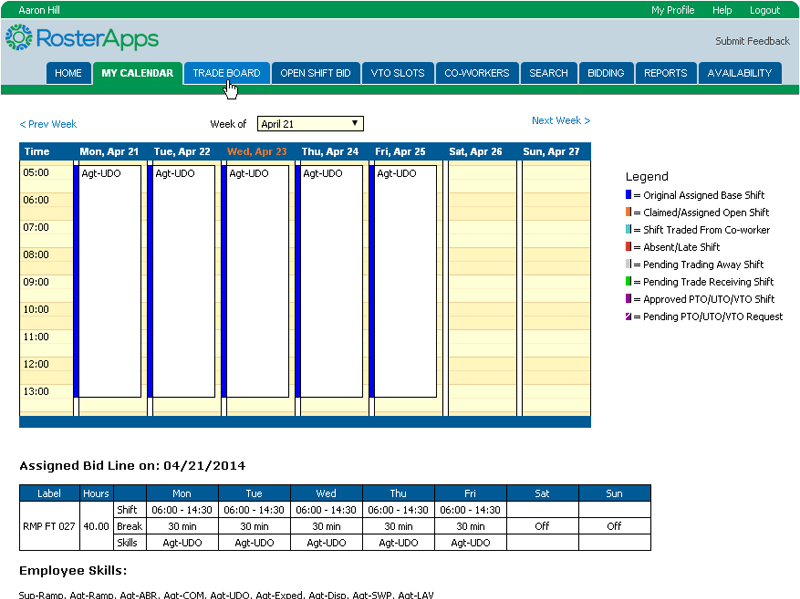Click the Prev Week link
This screenshot has width=800, height=599.
(48, 124)
